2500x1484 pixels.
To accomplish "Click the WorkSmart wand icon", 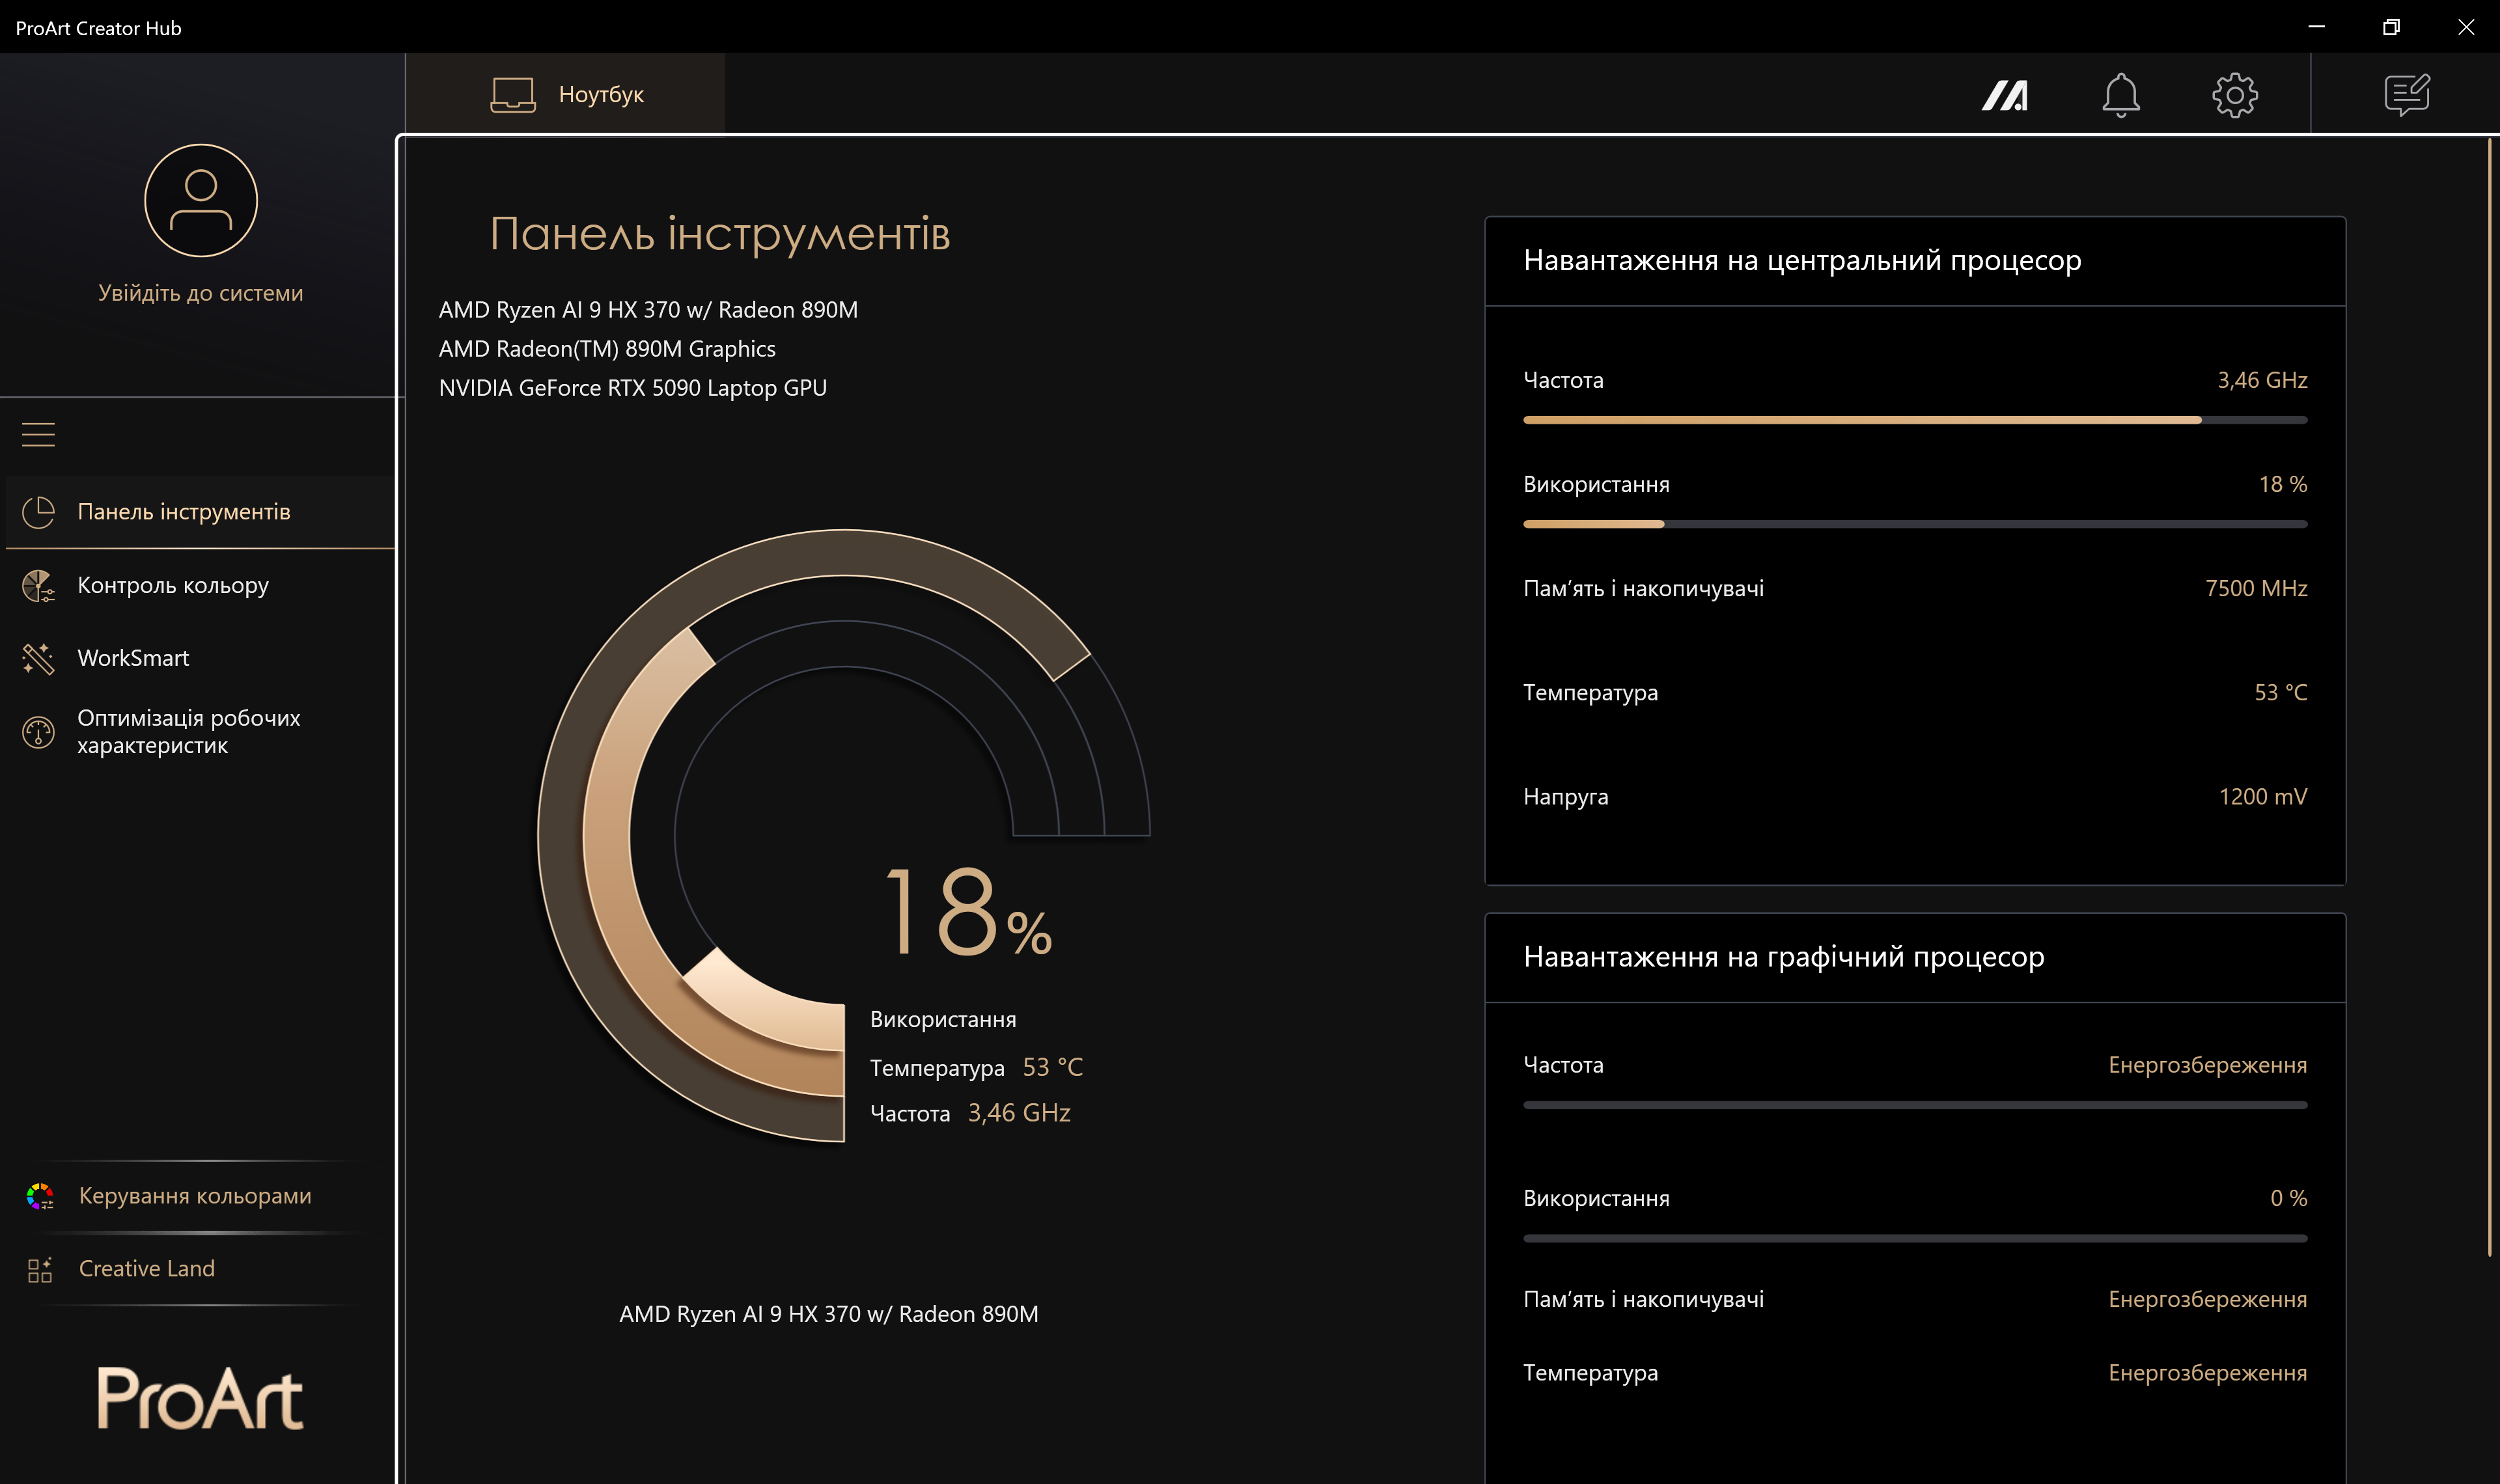I will tap(38, 658).
